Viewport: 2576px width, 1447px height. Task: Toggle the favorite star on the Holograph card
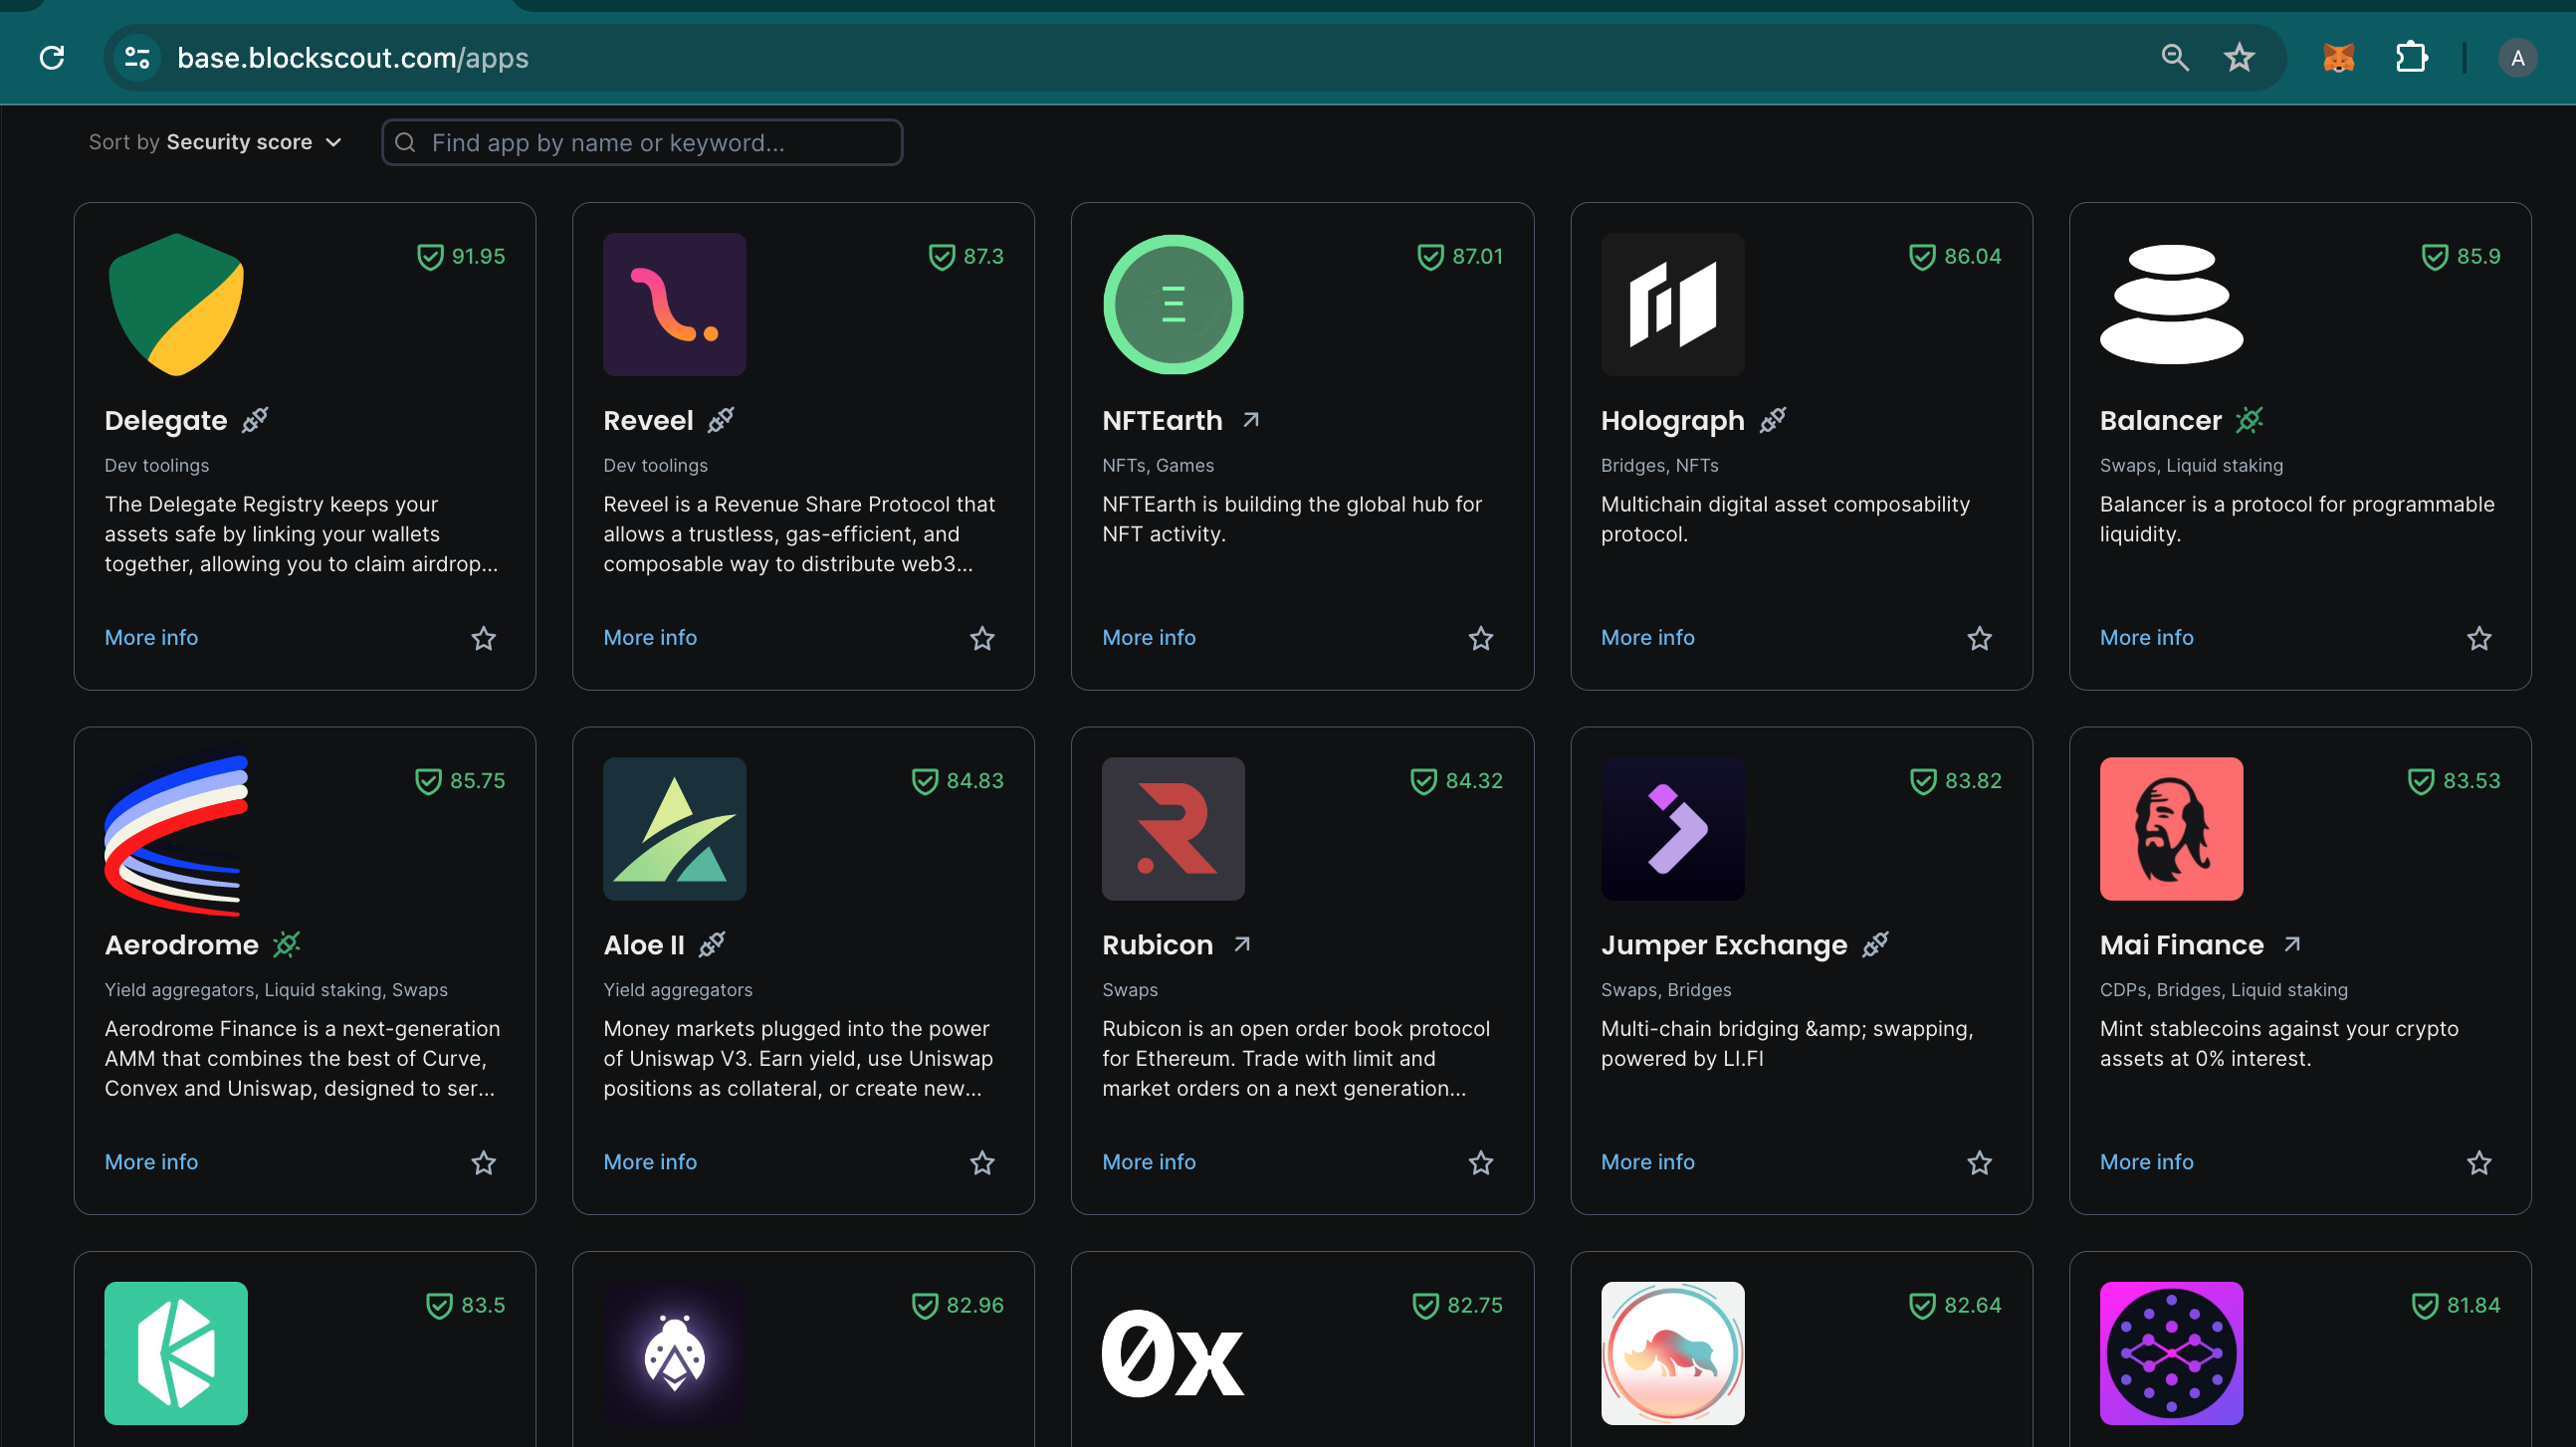tap(1980, 638)
